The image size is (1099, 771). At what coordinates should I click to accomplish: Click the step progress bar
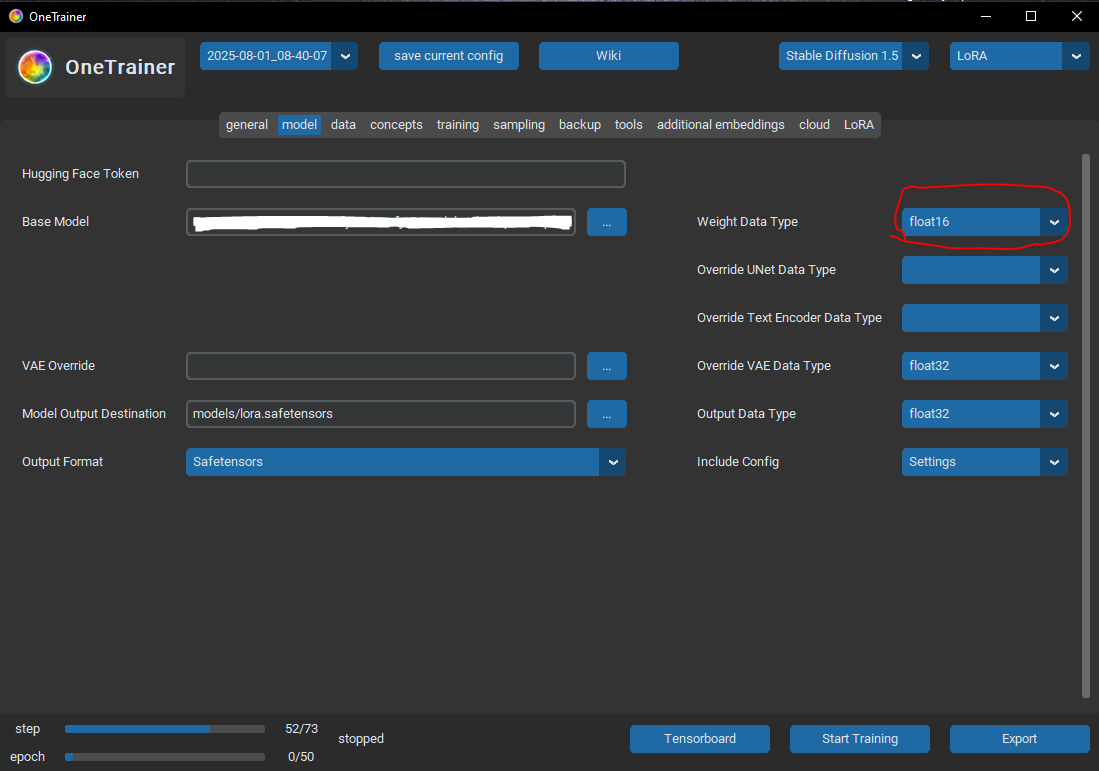tap(165, 729)
